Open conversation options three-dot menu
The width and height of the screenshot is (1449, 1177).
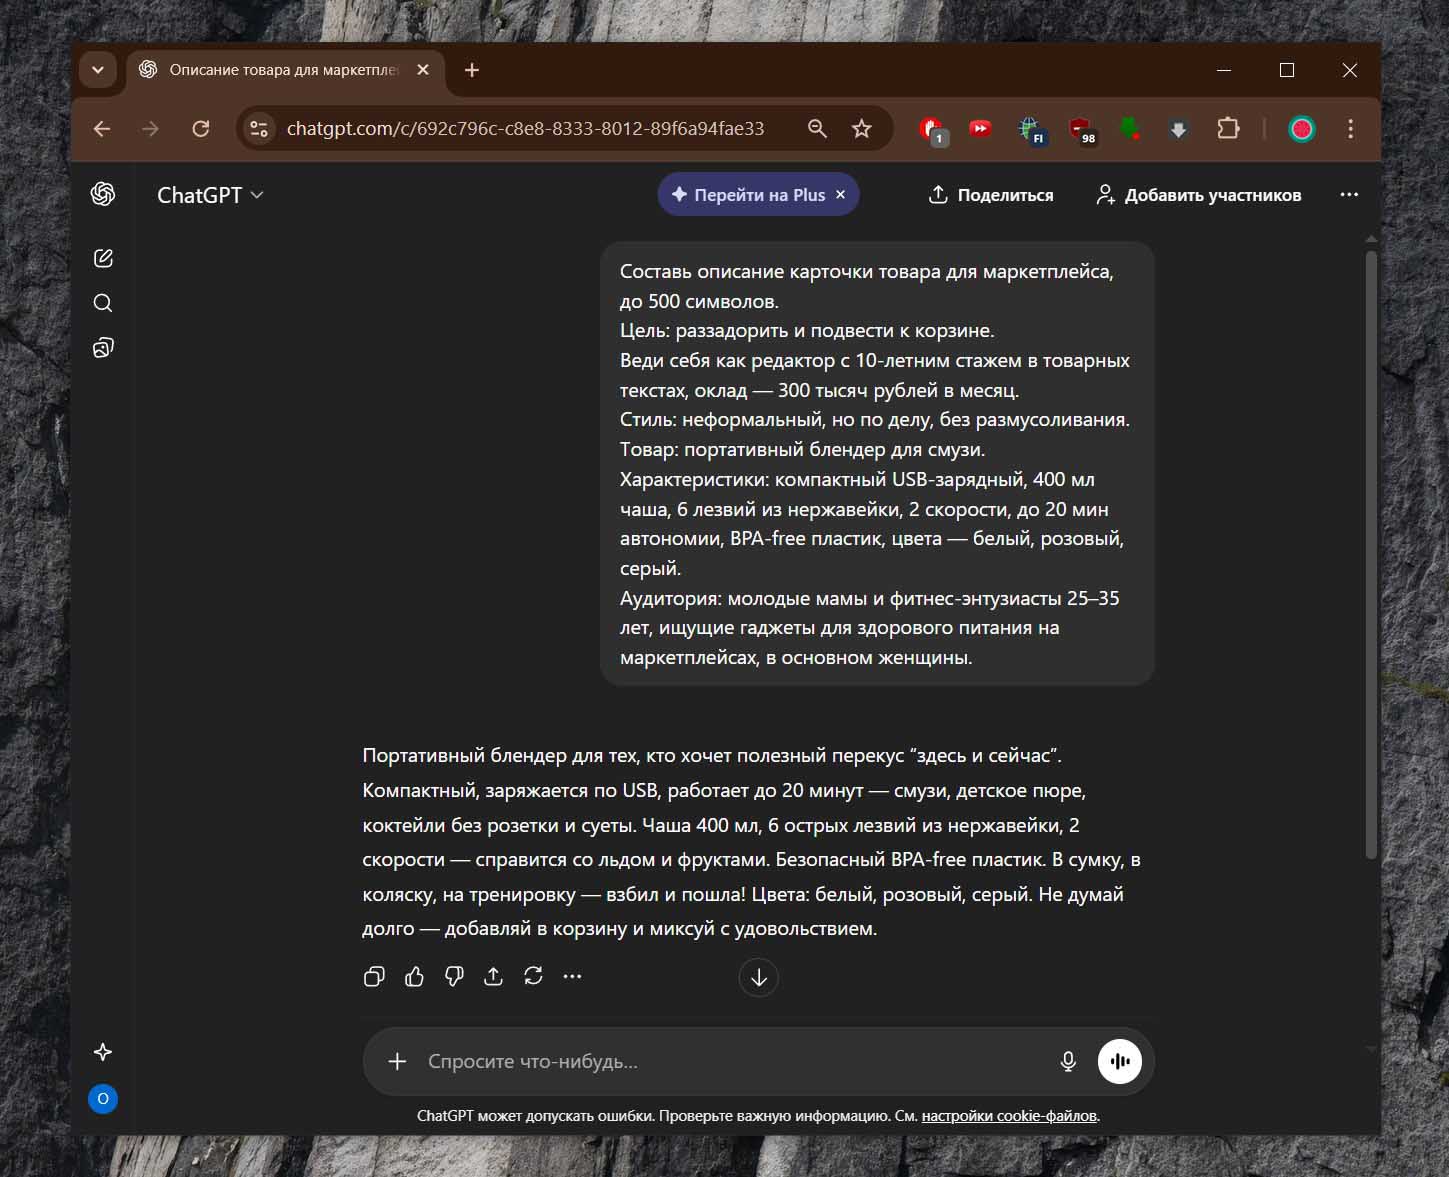click(x=1349, y=195)
